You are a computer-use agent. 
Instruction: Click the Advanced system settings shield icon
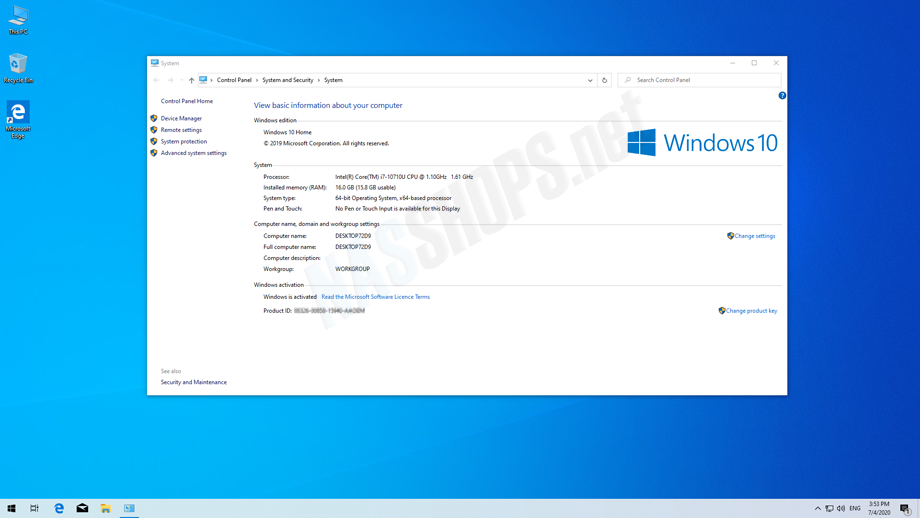tap(154, 153)
